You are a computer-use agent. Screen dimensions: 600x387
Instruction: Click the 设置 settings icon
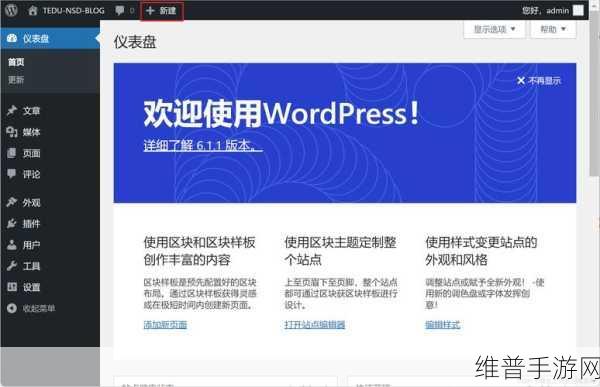(x=12, y=287)
